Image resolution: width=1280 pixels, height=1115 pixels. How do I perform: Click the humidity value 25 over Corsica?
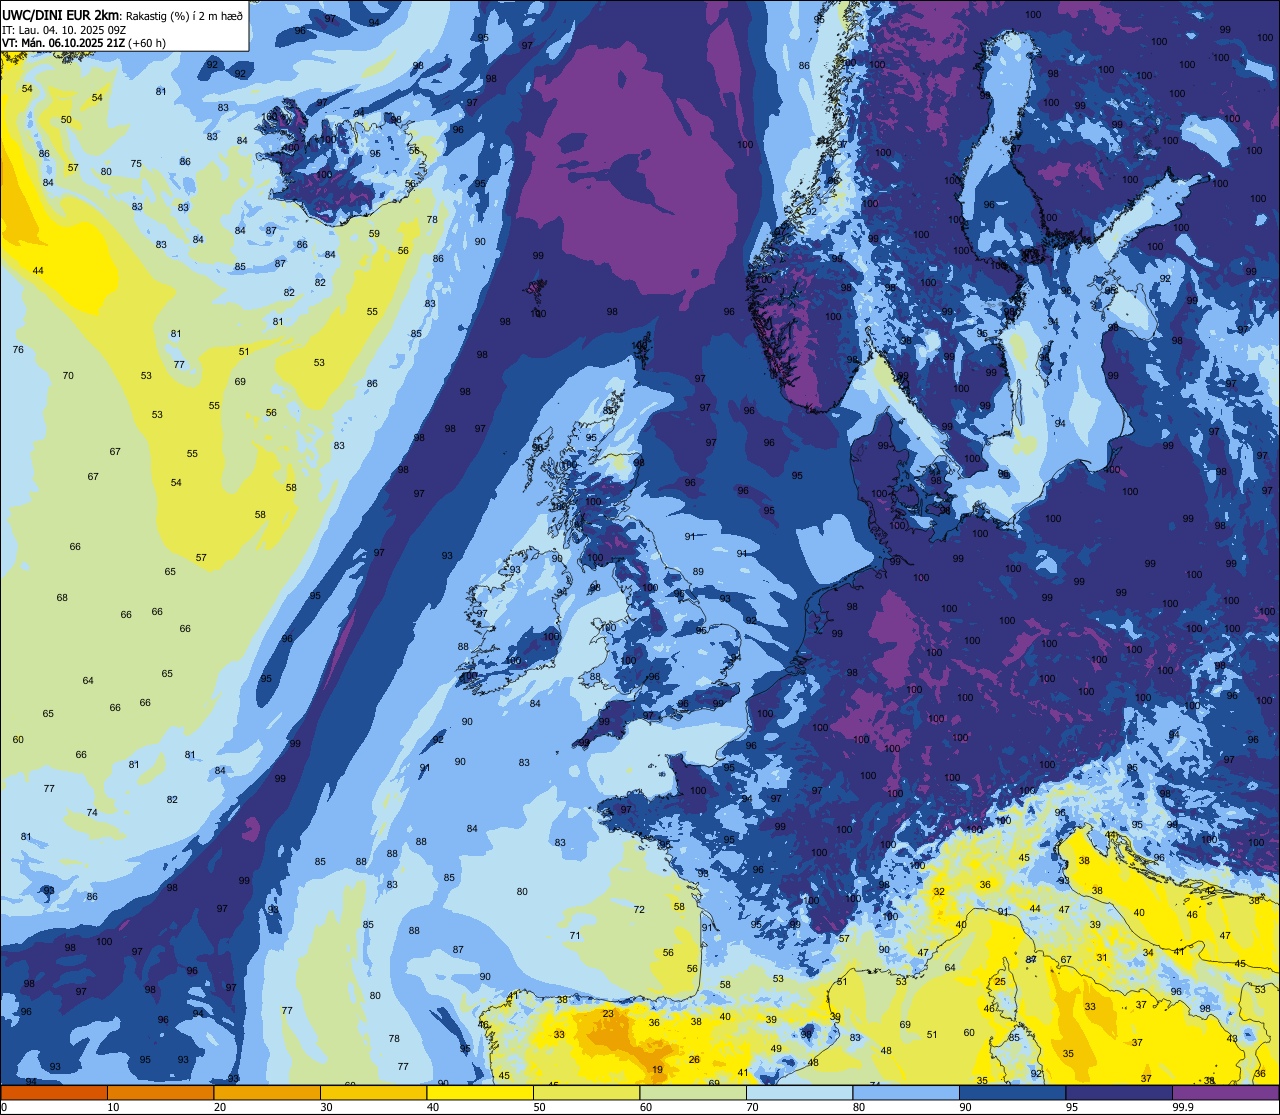pyautogui.click(x=1000, y=982)
